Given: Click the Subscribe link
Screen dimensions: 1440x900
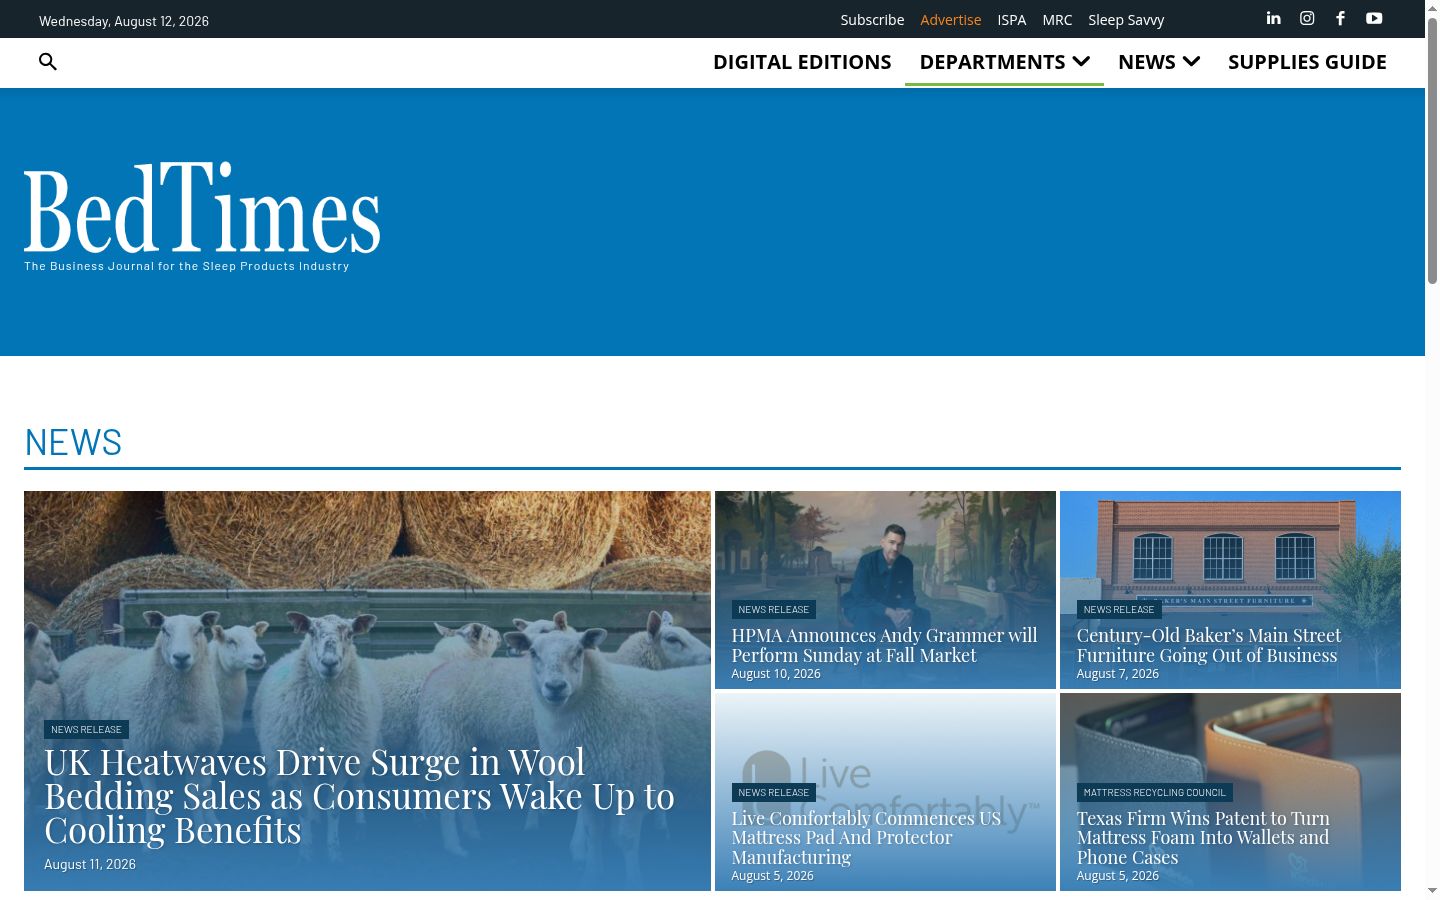Looking at the screenshot, I should [x=872, y=20].
